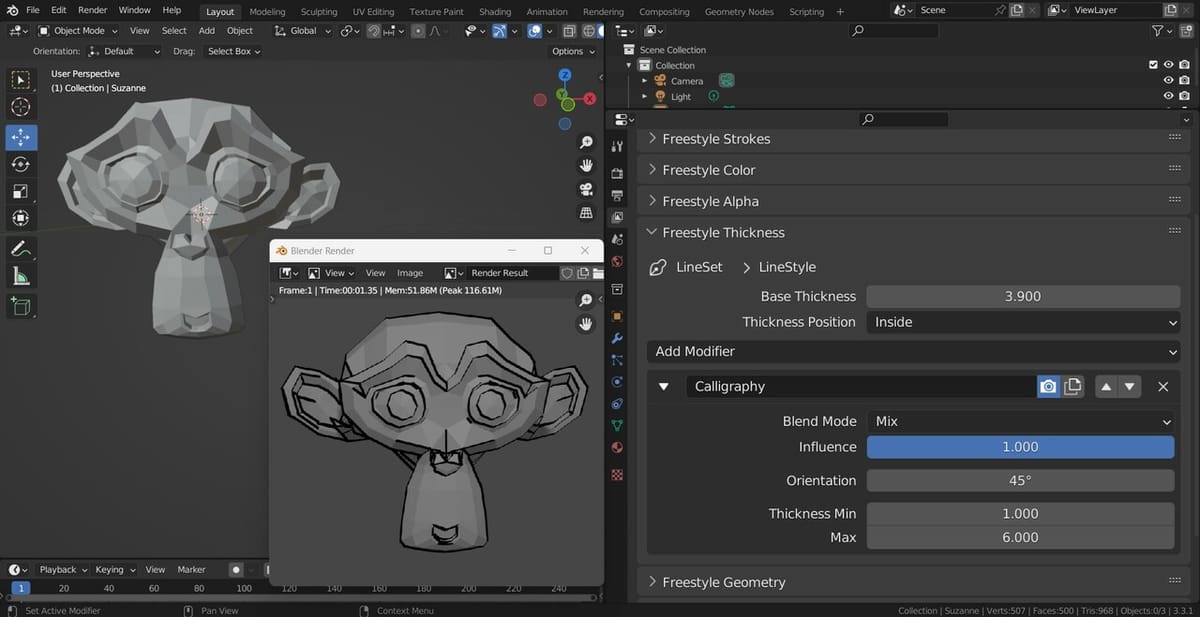Toggle X-ray mode in viewport header
Image resolution: width=1200 pixels, height=617 pixels.
[x=570, y=31]
